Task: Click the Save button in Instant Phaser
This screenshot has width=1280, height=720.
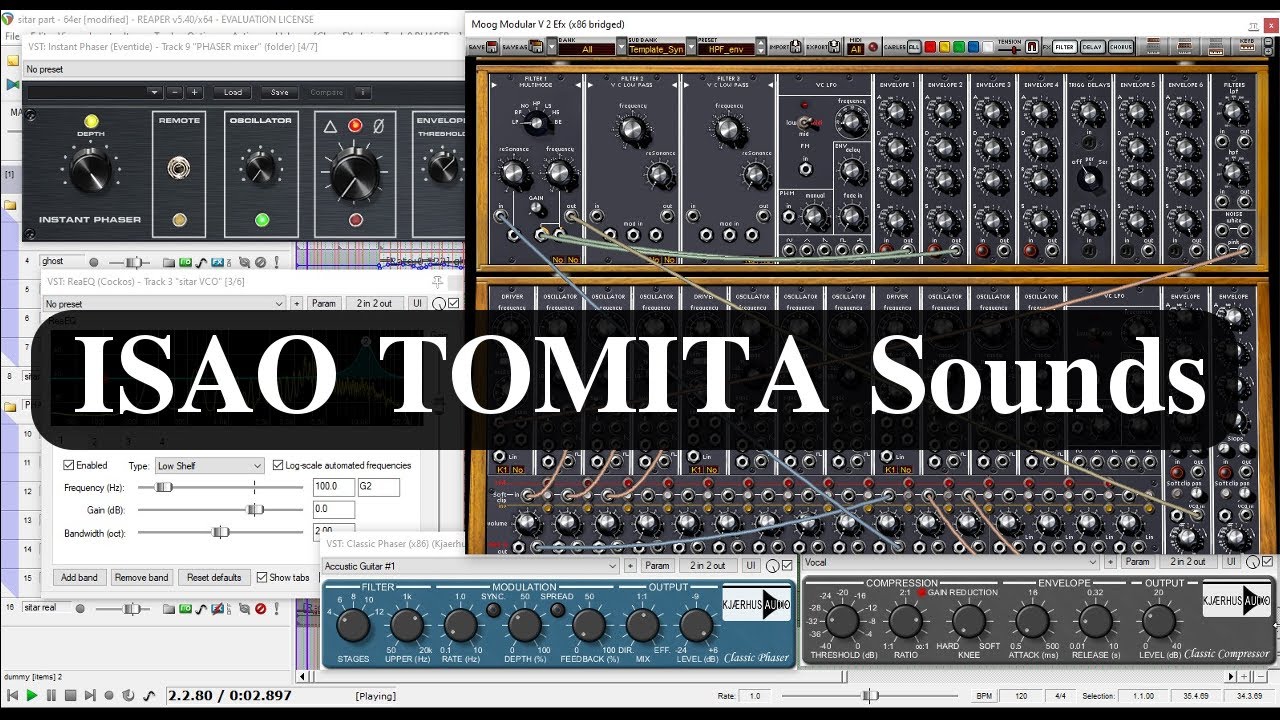Action: pyautogui.click(x=280, y=92)
